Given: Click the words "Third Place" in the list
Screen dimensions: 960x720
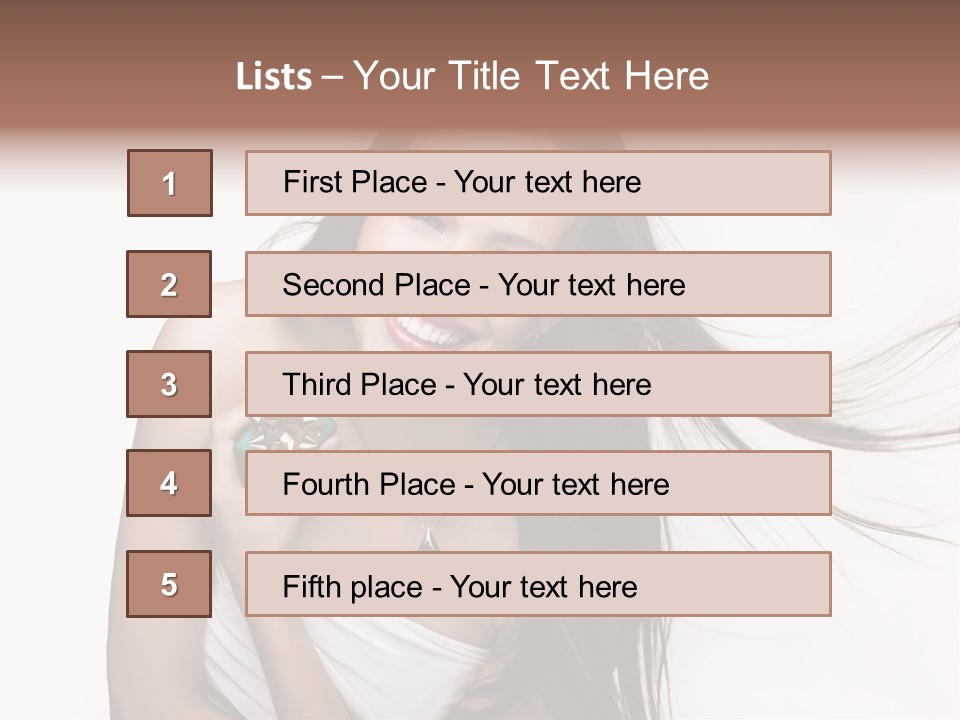Looking at the screenshot, I should [x=360, y=384].
